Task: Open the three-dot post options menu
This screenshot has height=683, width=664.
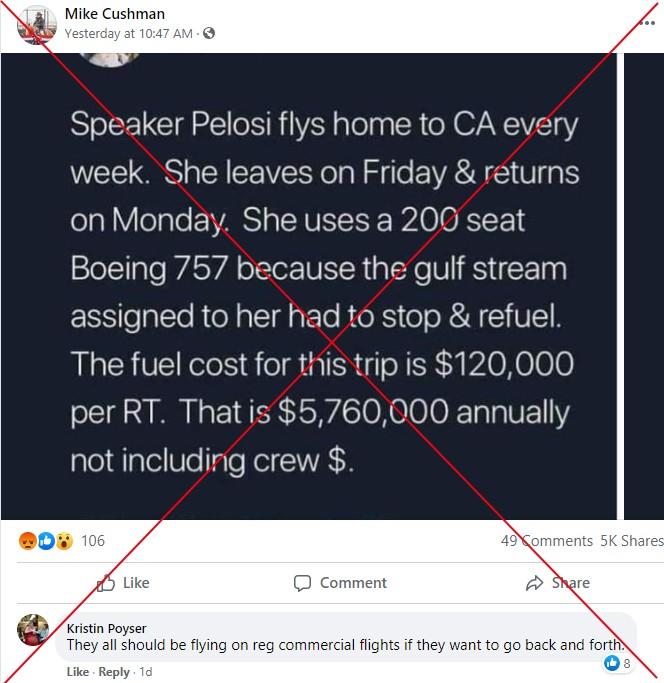Action: [x=648, y=23]
